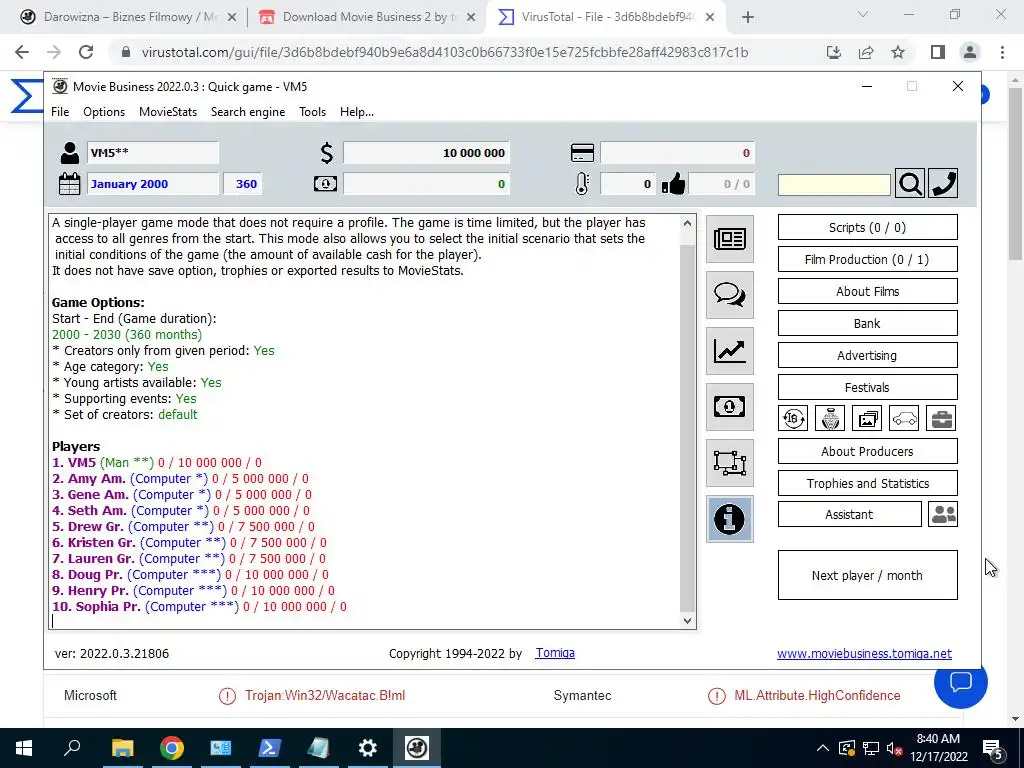Open Windows Start menu
The width and height of the screenshot is (1024, 768).
[x=24, y=748]
